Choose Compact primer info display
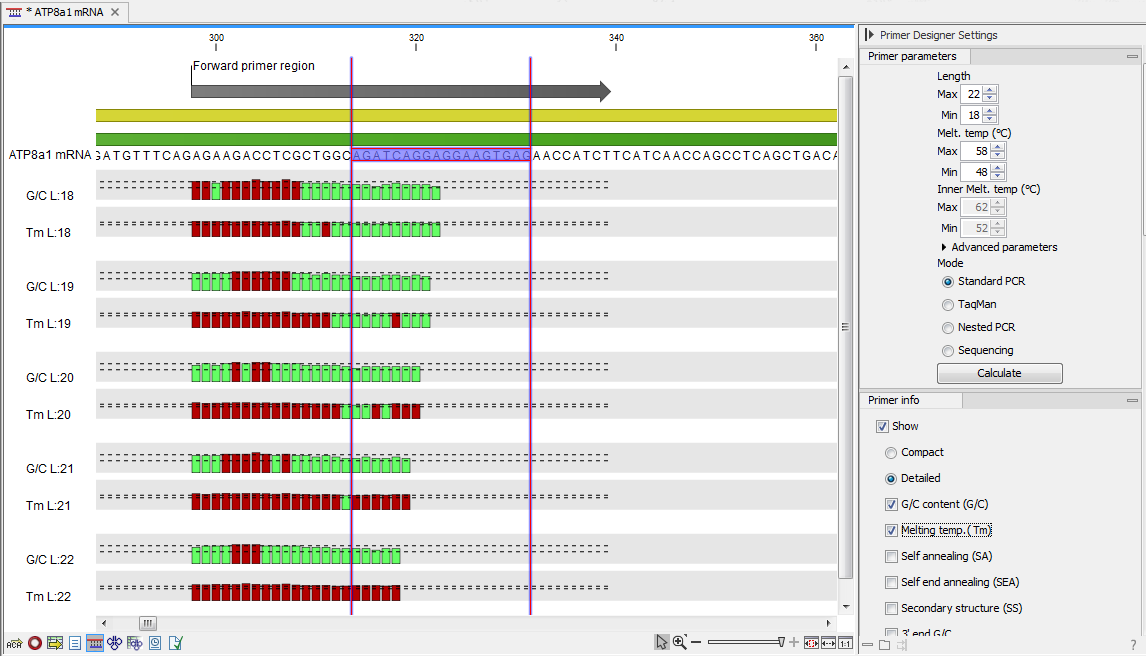The height and width of the screenshot is (656, 1146). pyautogui.click(x=891, y=452)
